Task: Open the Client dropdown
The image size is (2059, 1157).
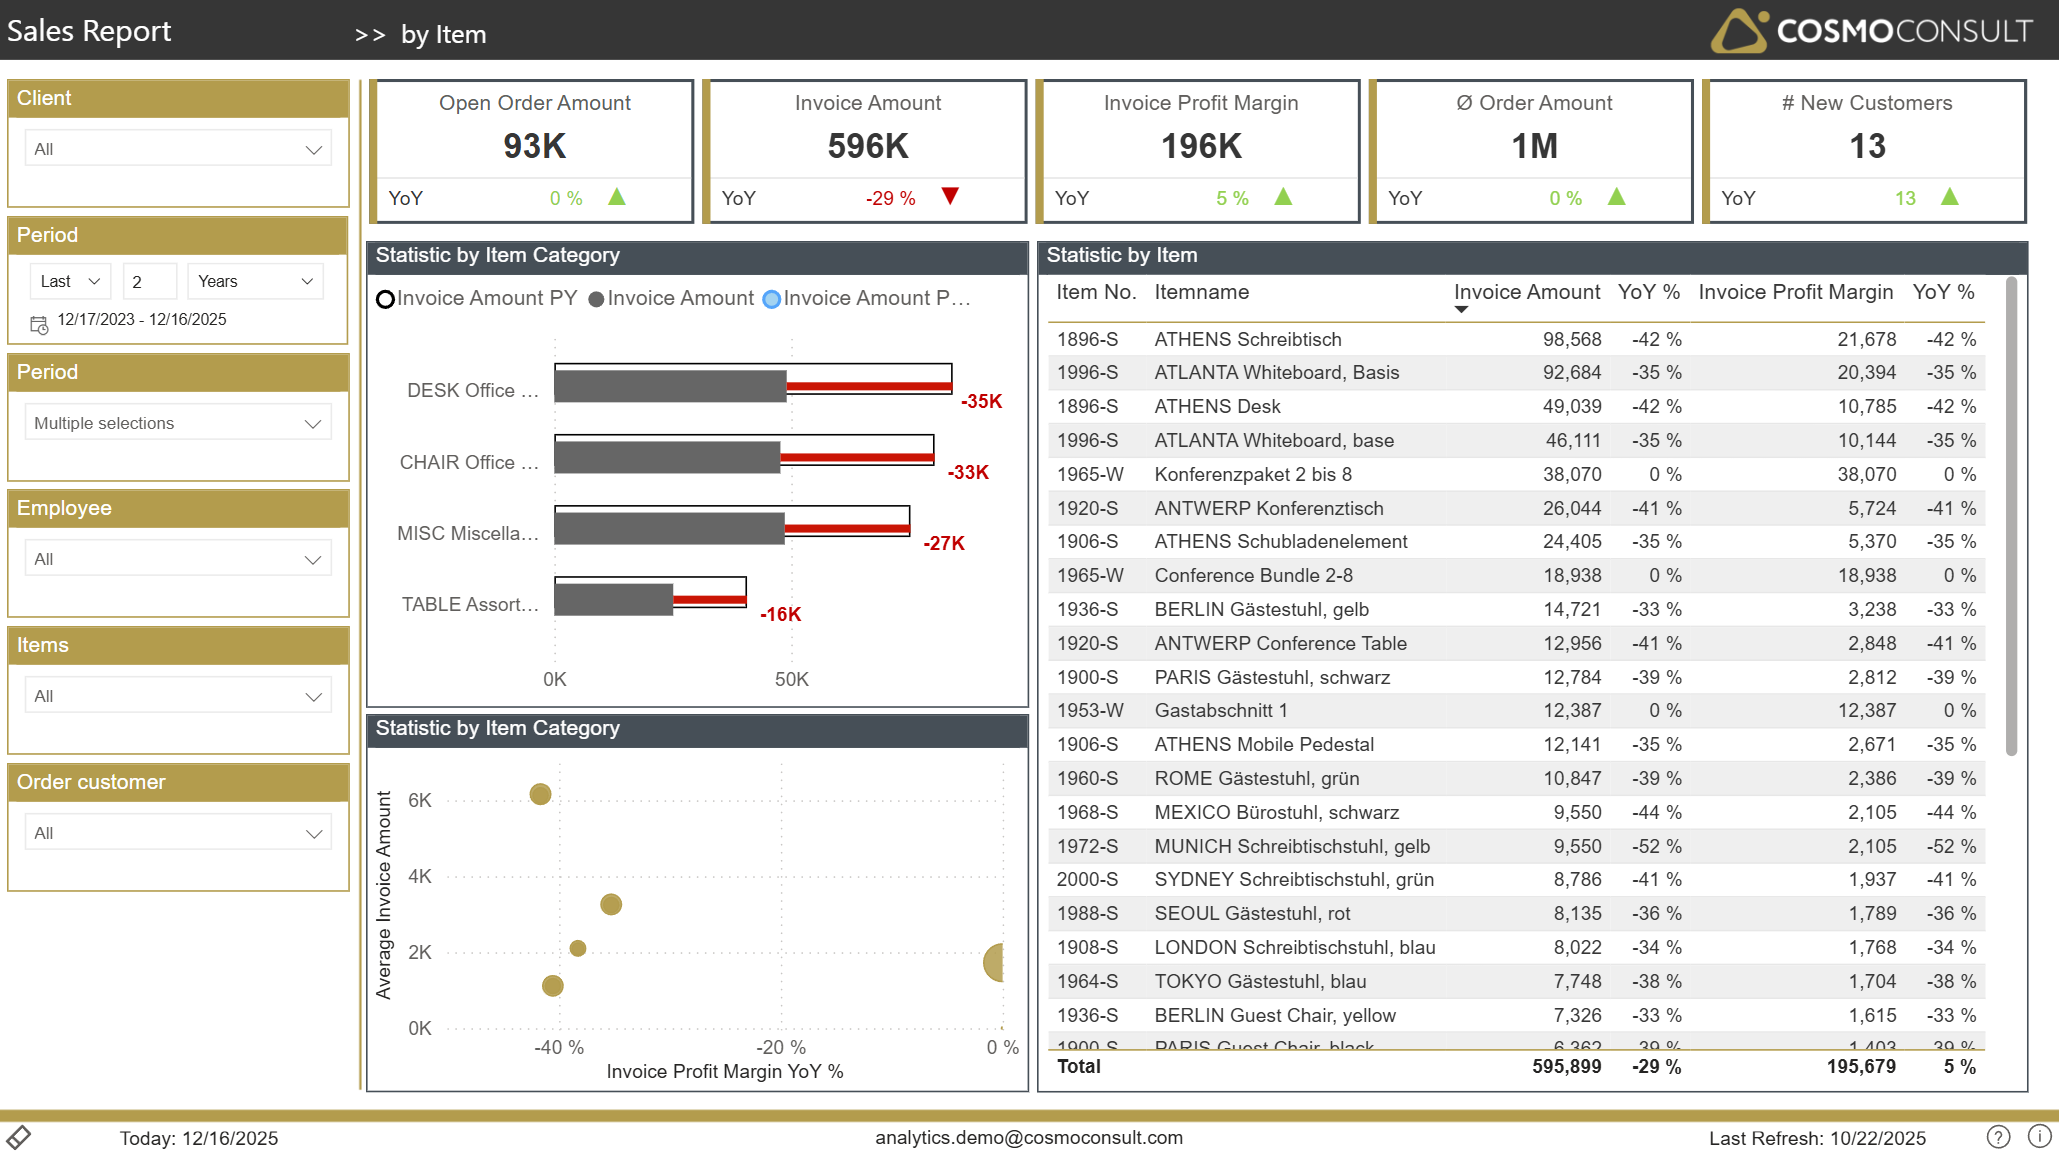Action: coord(178,149)
